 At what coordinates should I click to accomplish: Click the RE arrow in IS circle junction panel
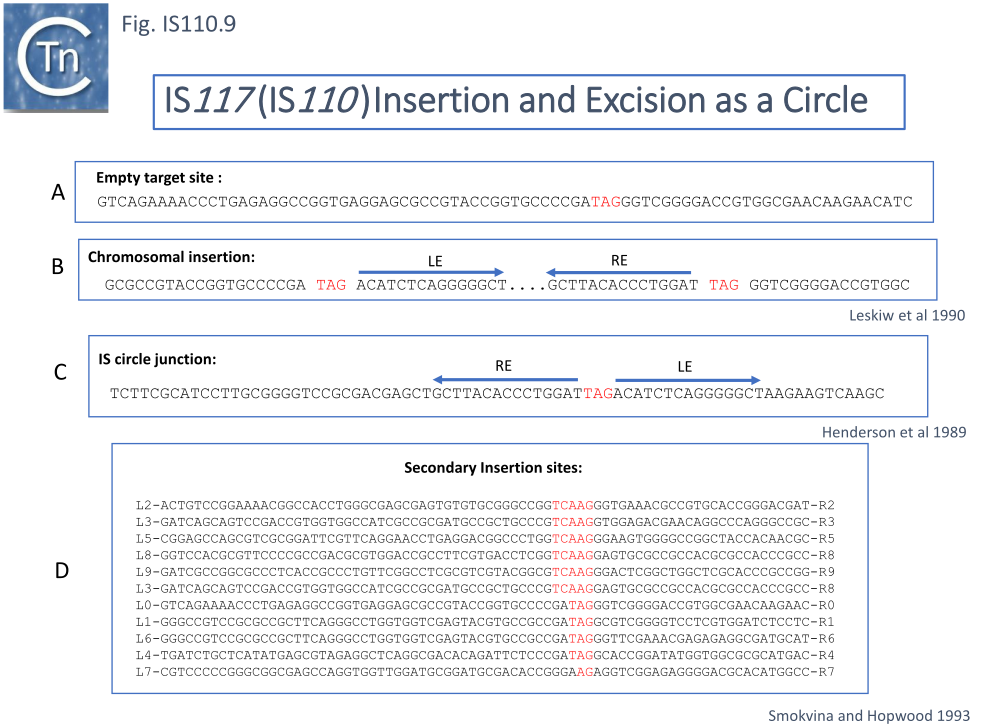point(505,379)
